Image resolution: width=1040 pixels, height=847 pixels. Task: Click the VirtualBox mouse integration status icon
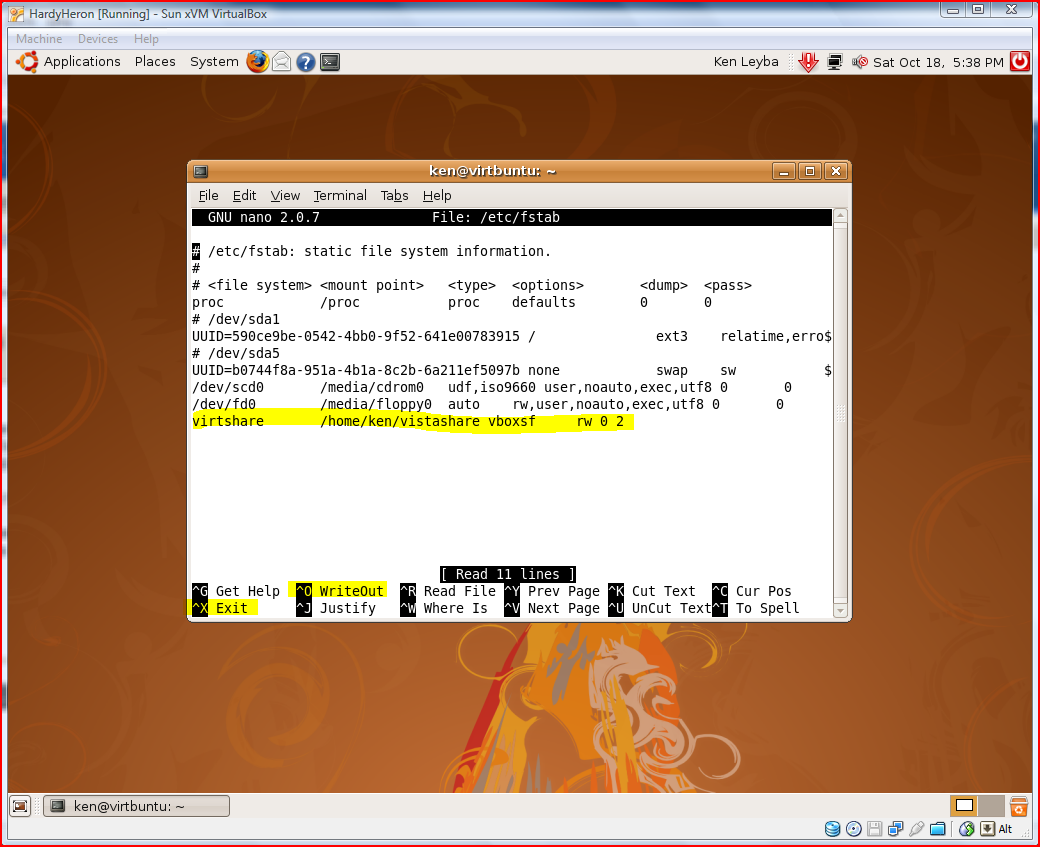966,828
